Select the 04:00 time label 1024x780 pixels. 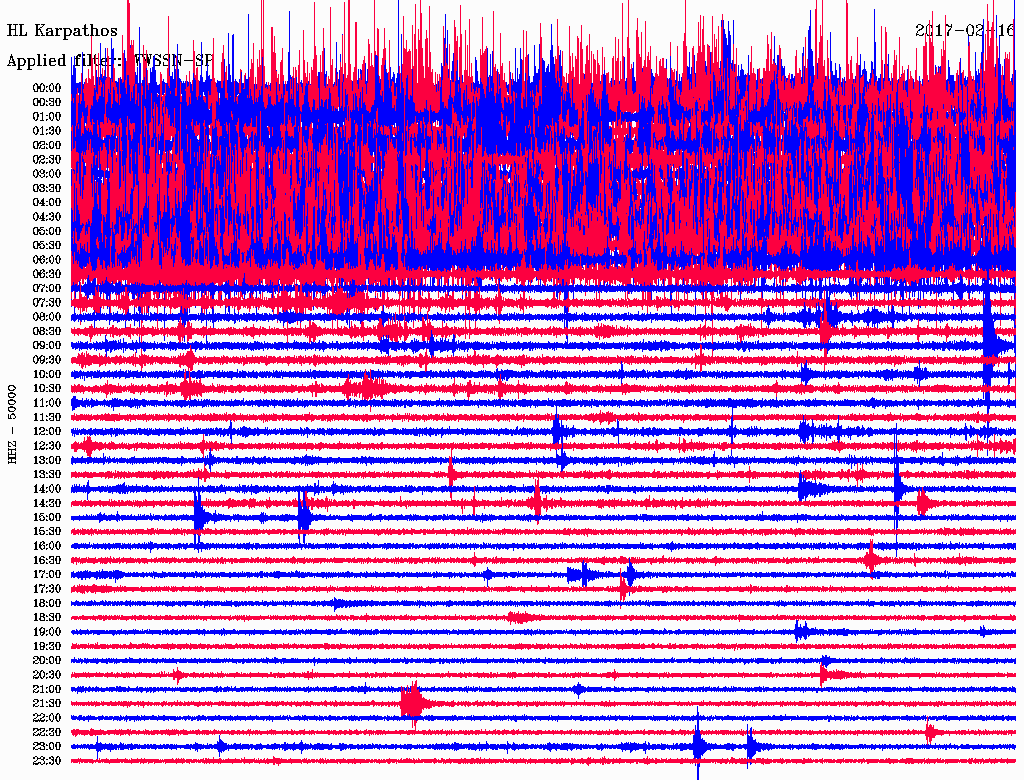point(47,203)
